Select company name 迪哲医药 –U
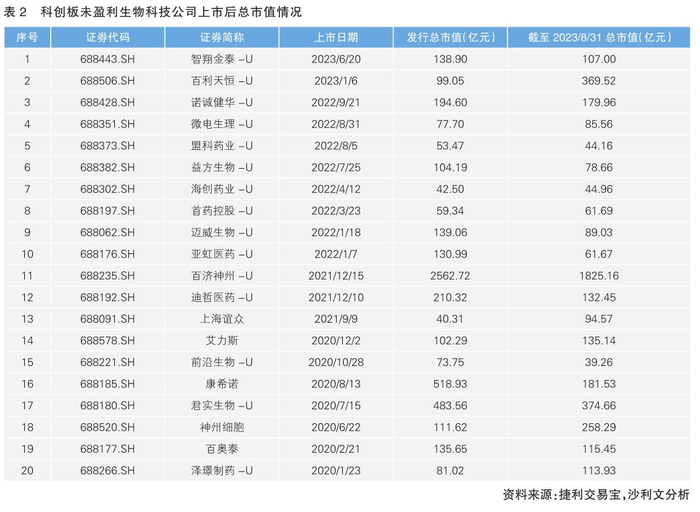The image size is (700, 512). pyautogui.click(x=222, y=297)
